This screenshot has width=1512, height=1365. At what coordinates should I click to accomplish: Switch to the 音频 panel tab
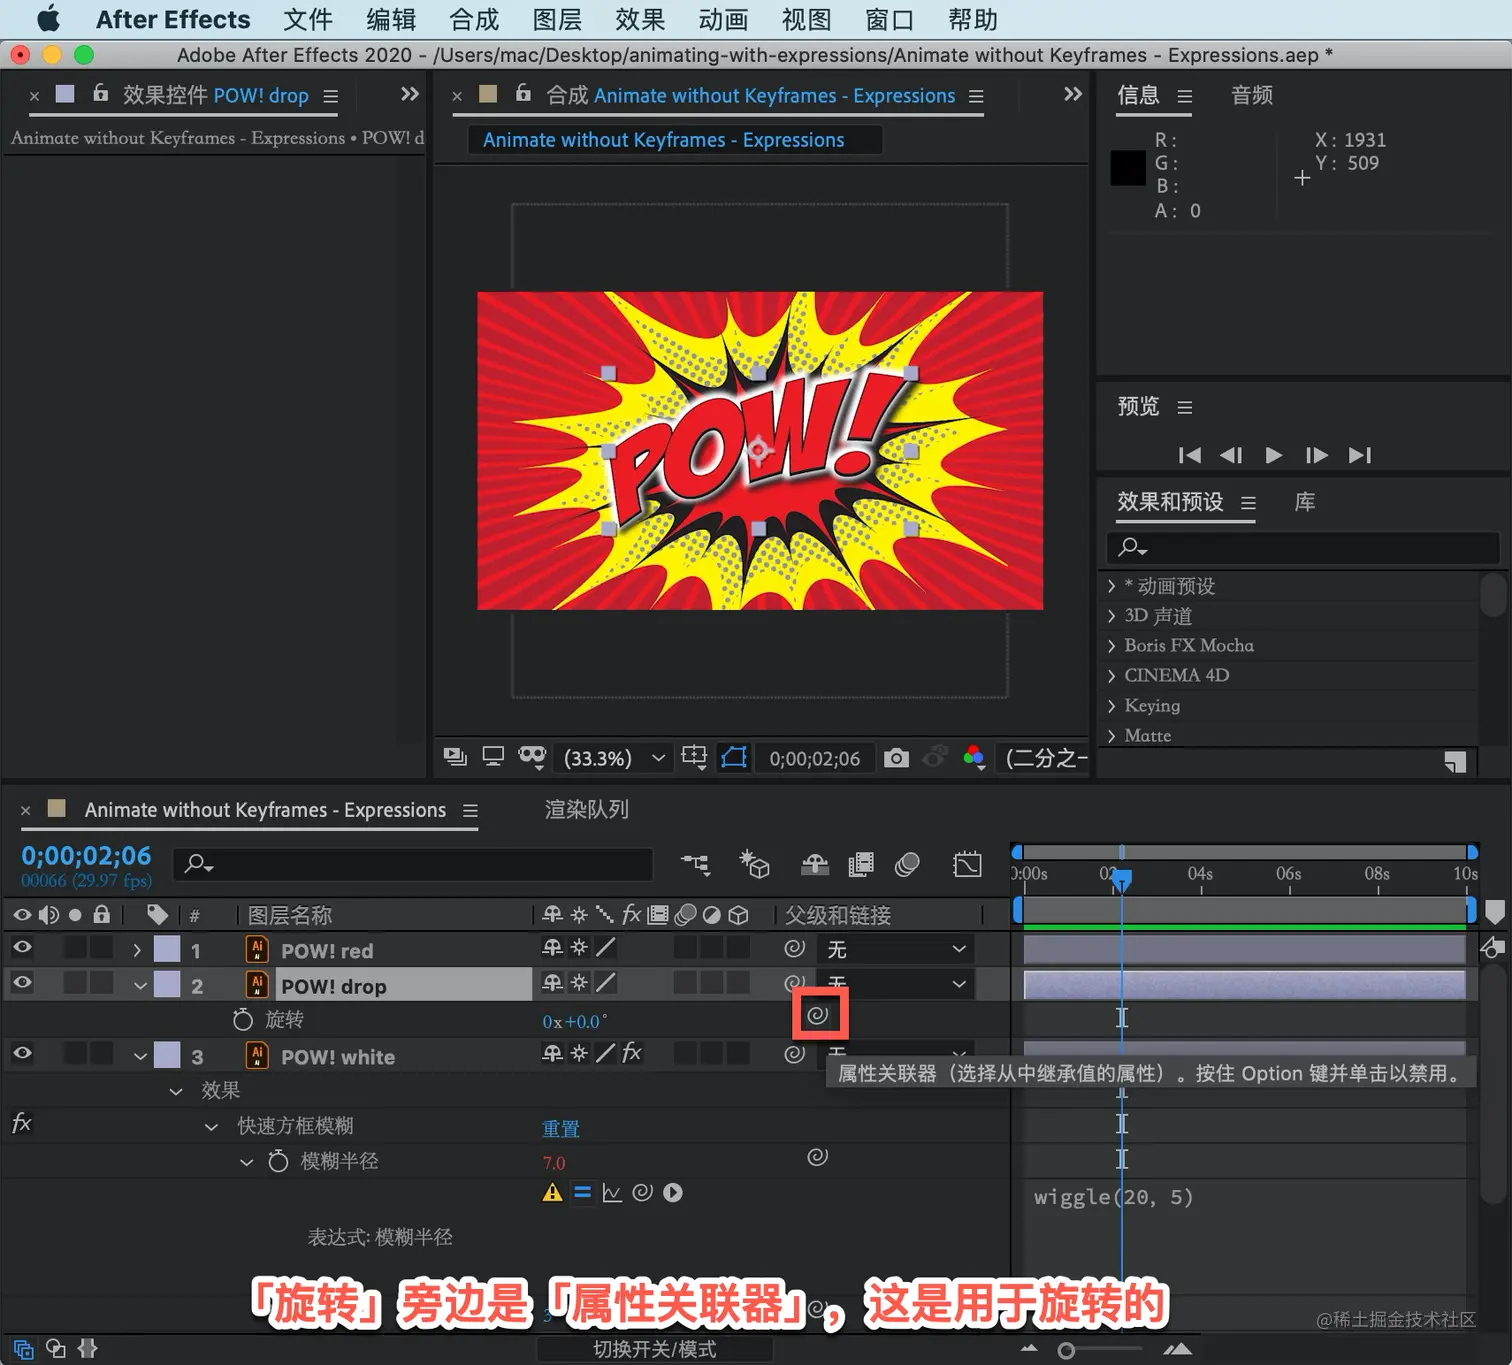tap(1252, 95)
